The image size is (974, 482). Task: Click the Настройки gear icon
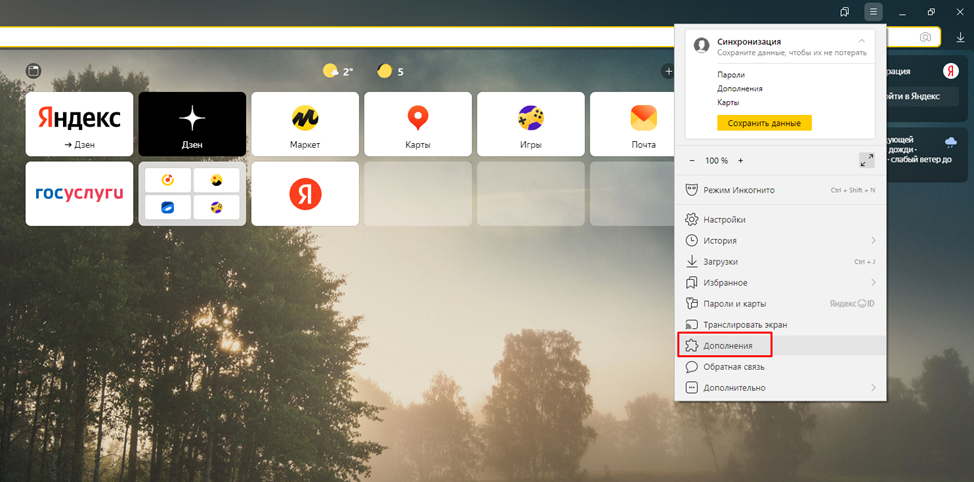point(690,220)
